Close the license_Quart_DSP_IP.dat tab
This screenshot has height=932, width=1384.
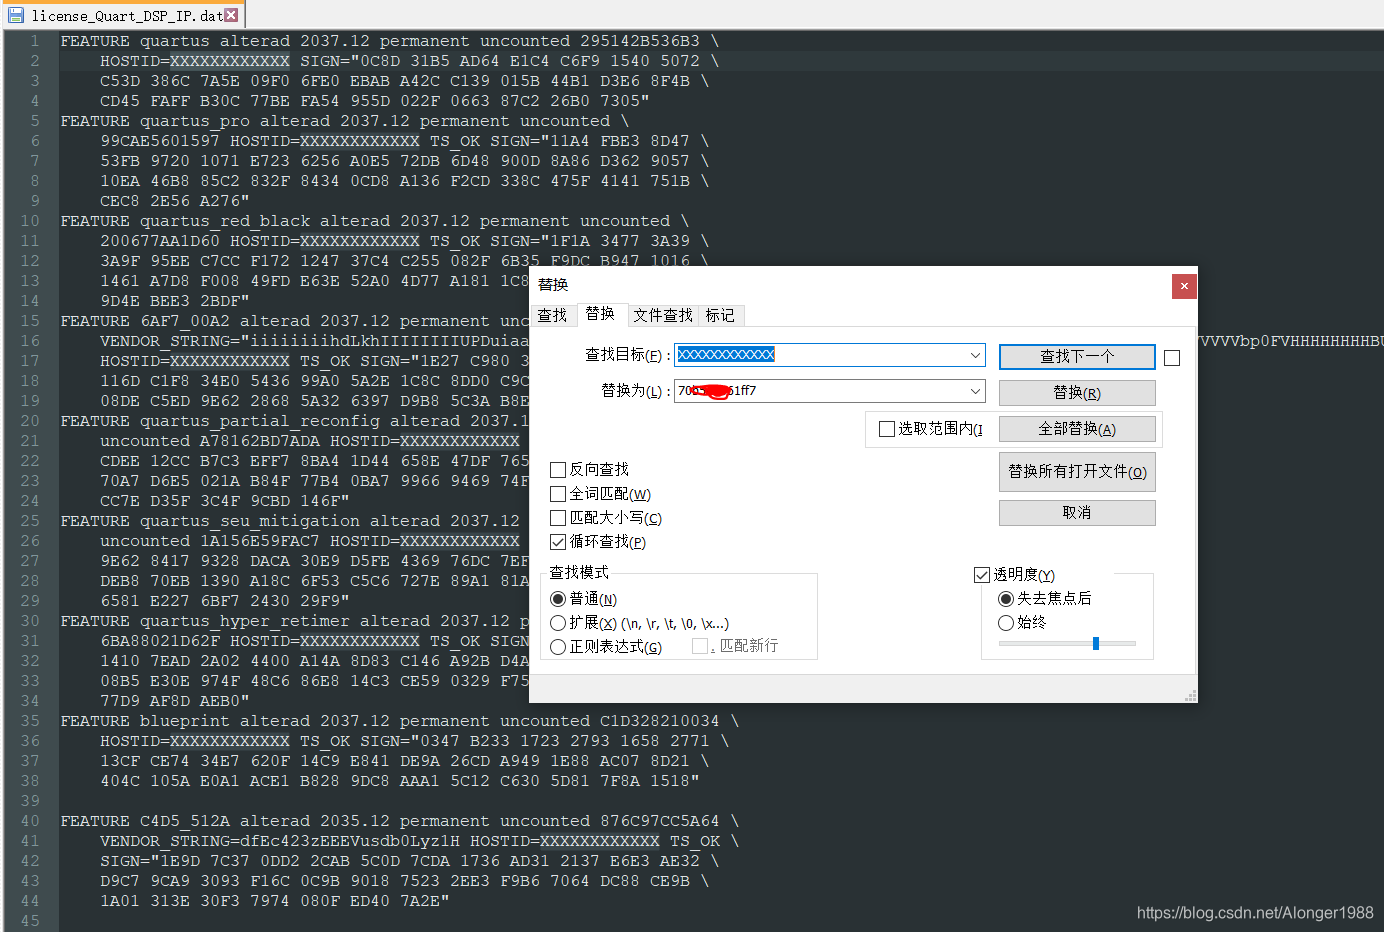[x=231, y=15]
